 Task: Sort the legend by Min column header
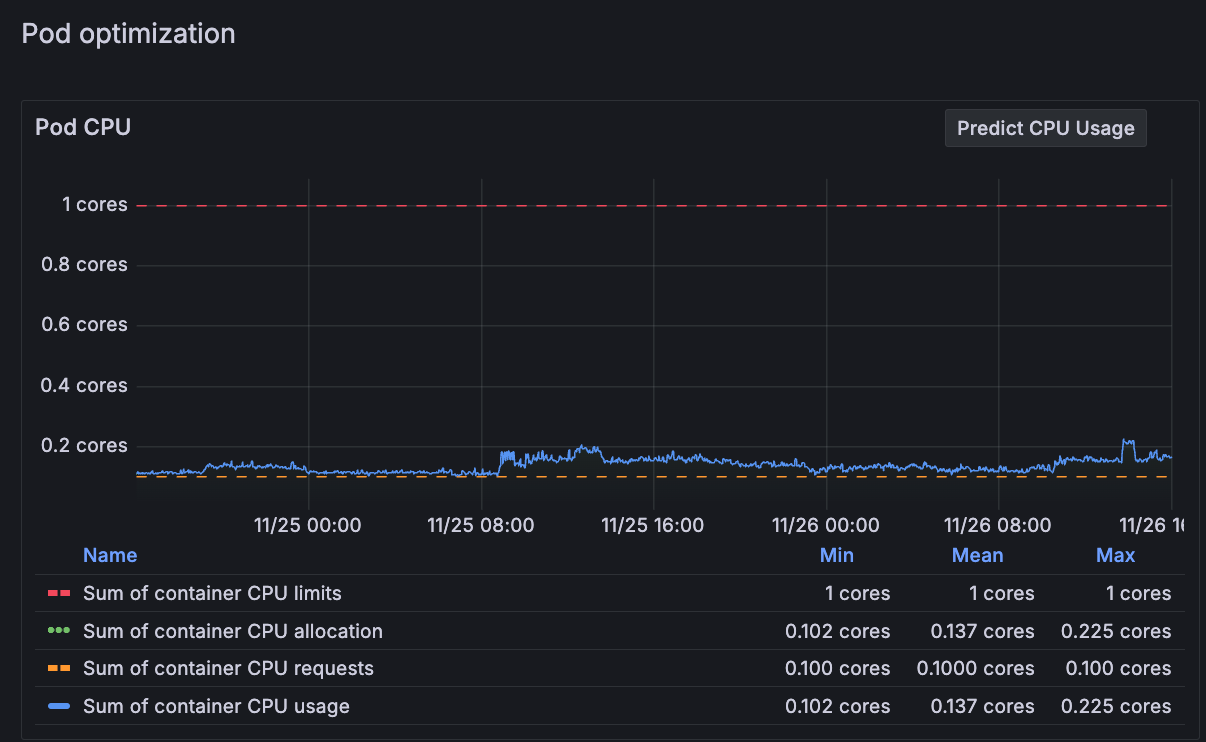pos(836,555)
